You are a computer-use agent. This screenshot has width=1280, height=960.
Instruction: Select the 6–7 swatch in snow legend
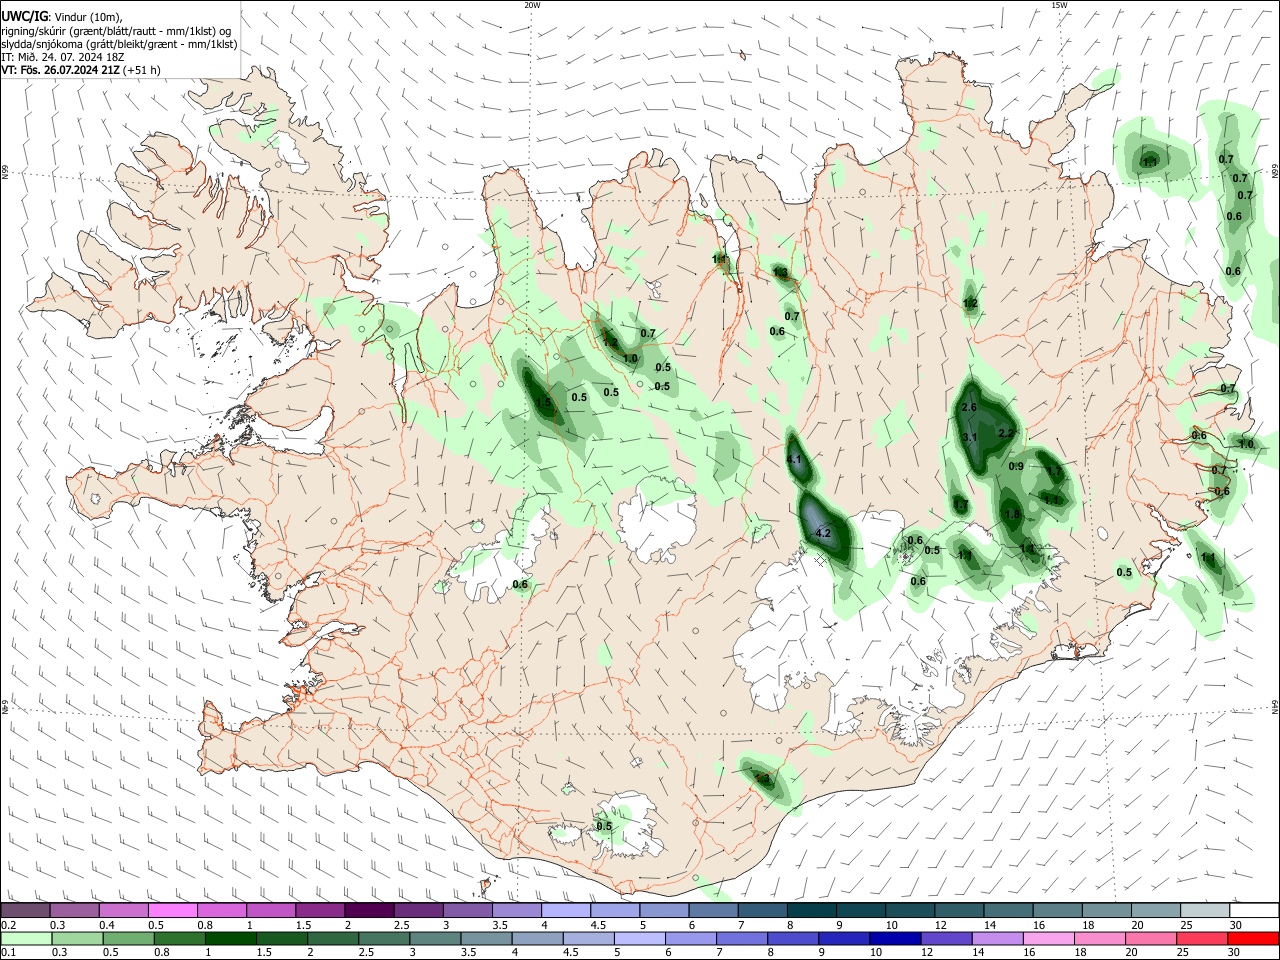[713, 910]
